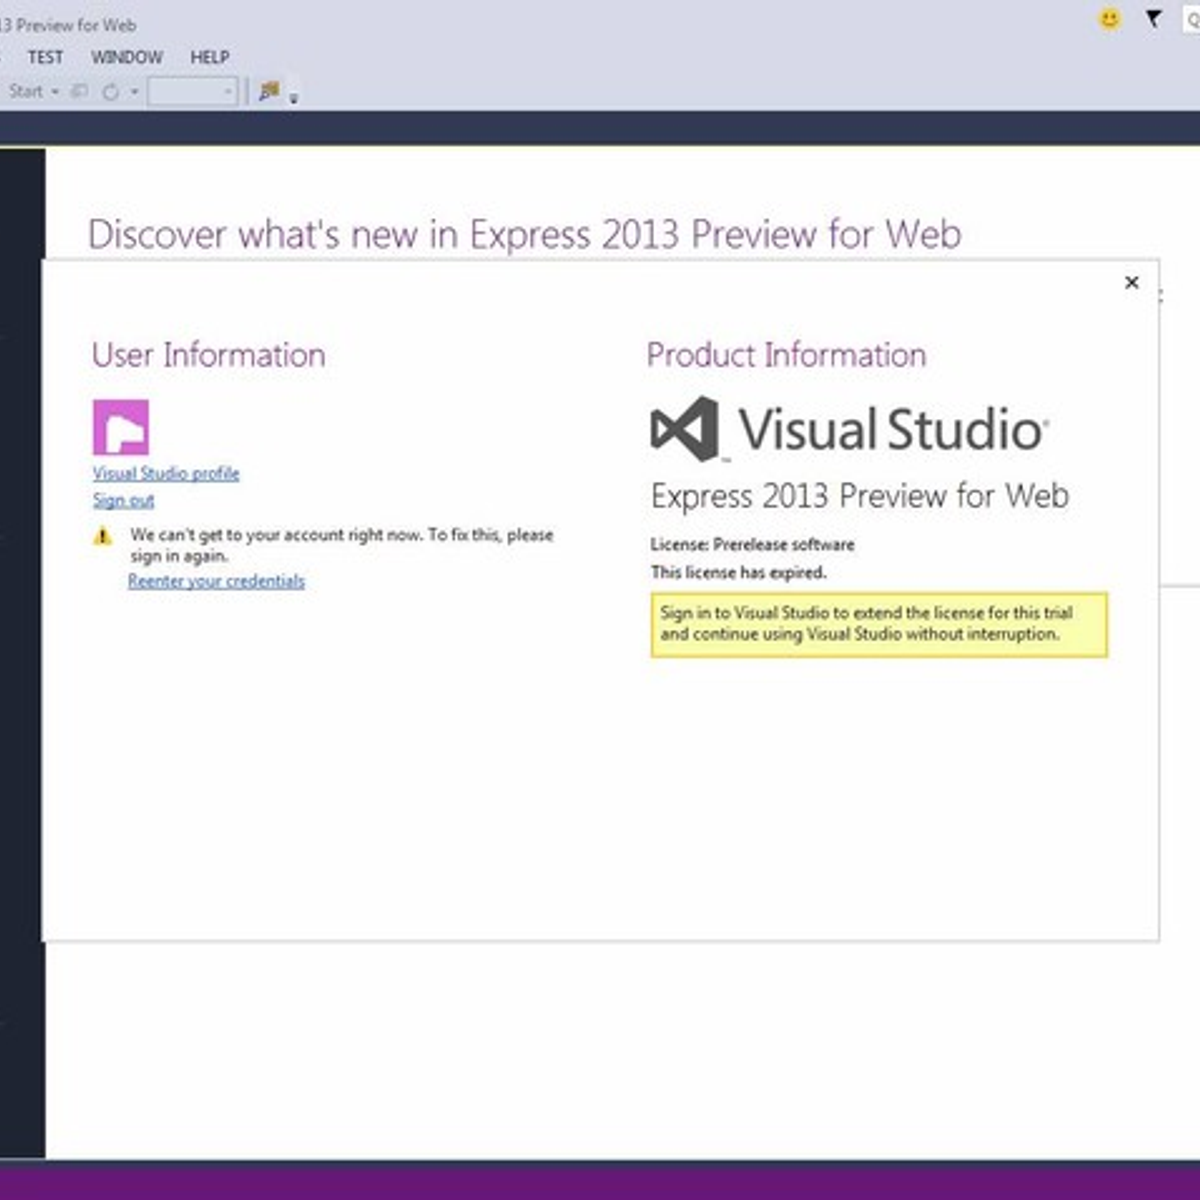Click the Sign out link
Image resolution: width=1200 pixels, height=1200 pixels.
pyautogui.click(x=124, y=500)
